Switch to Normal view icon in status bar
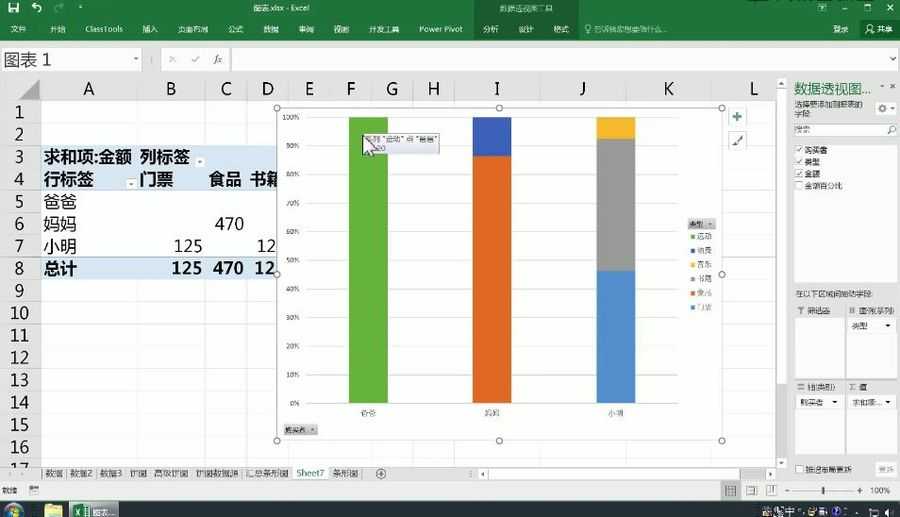The width and height of the screenshot is (900, 517). 730,491
